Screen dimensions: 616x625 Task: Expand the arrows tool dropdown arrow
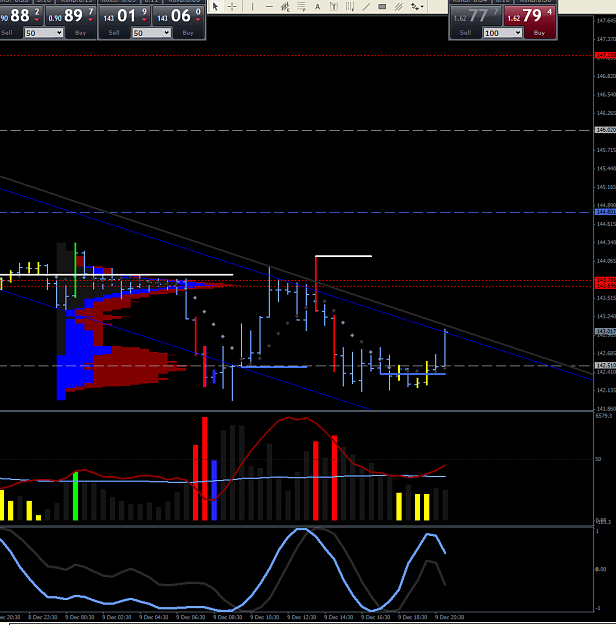[x=422, y=6]
